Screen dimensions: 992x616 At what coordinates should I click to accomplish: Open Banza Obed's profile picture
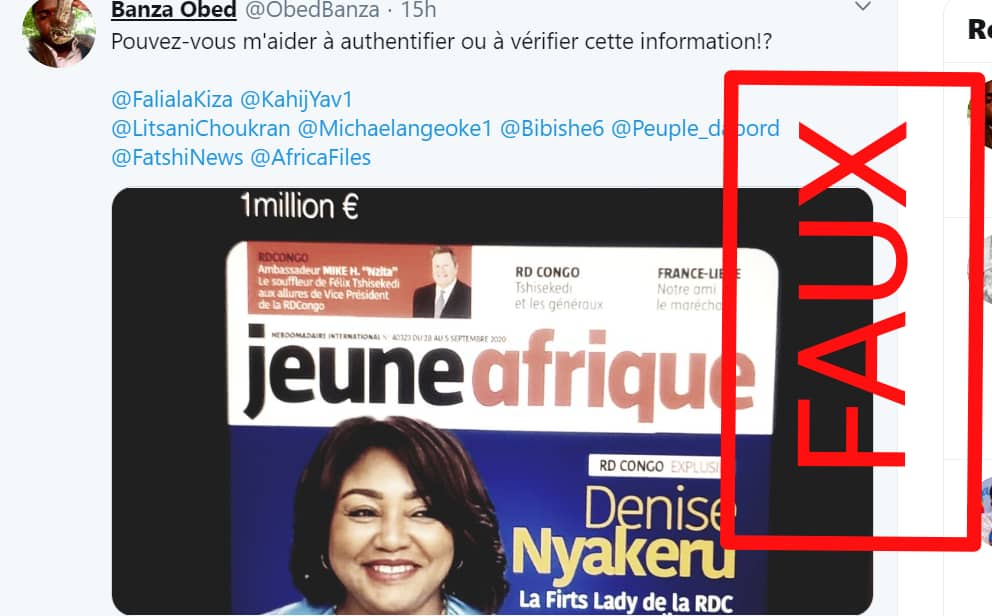coord(59,32)
